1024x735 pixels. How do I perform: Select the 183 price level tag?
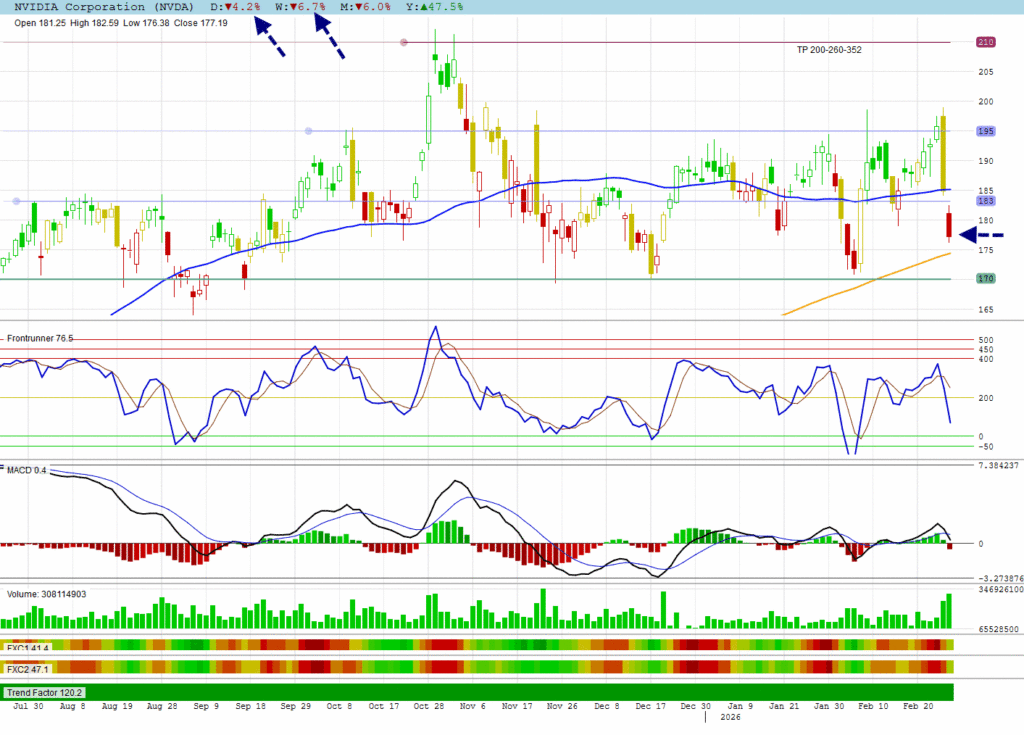point(985,202)
